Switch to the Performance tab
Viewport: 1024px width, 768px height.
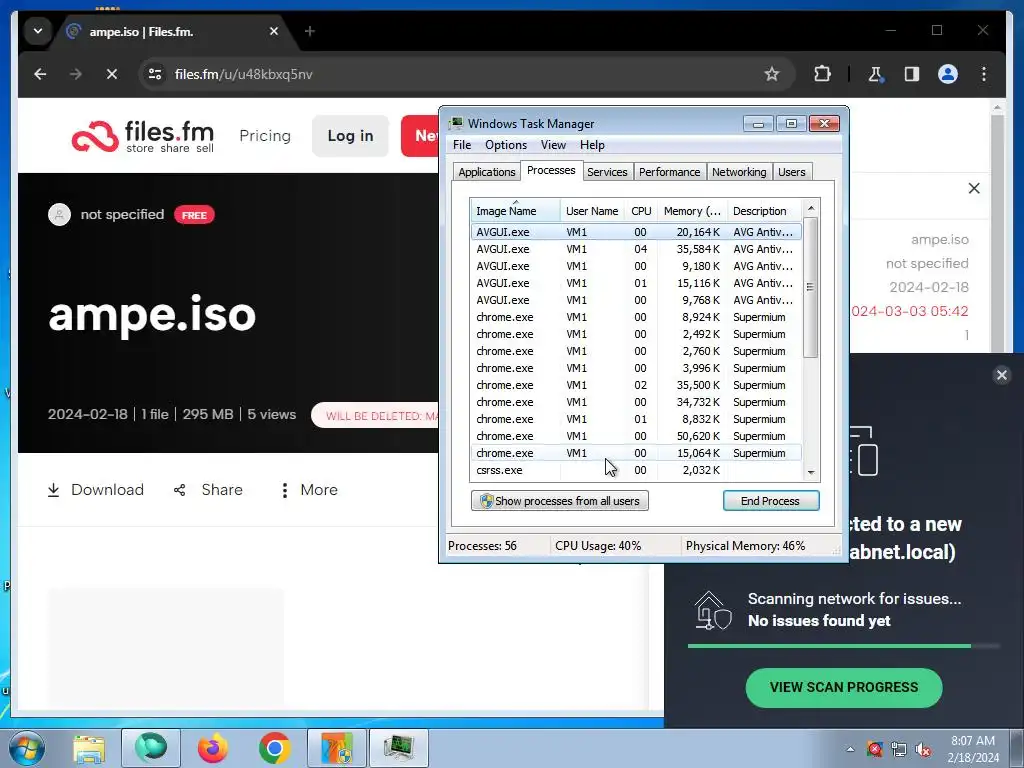point(669,172)
